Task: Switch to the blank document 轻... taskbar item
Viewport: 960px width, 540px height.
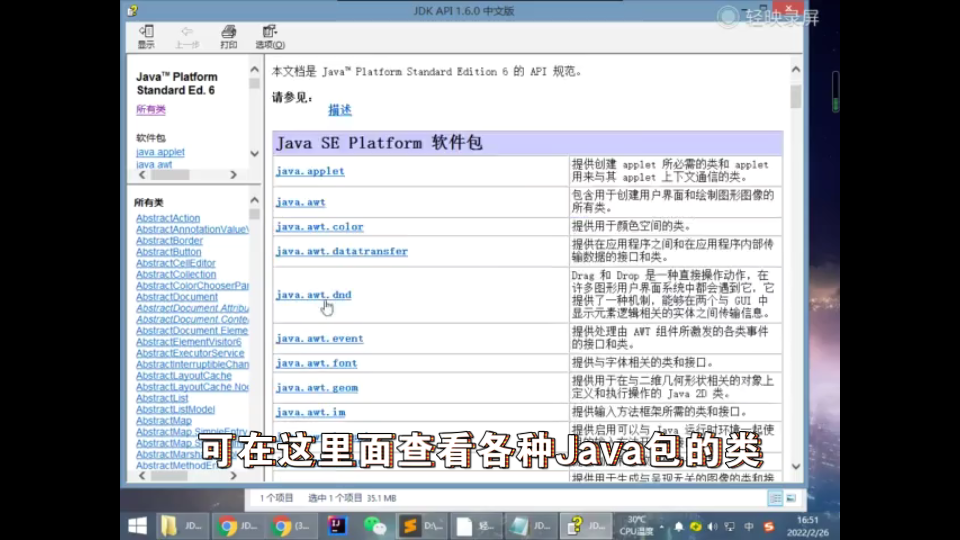Action: [475, 526]
